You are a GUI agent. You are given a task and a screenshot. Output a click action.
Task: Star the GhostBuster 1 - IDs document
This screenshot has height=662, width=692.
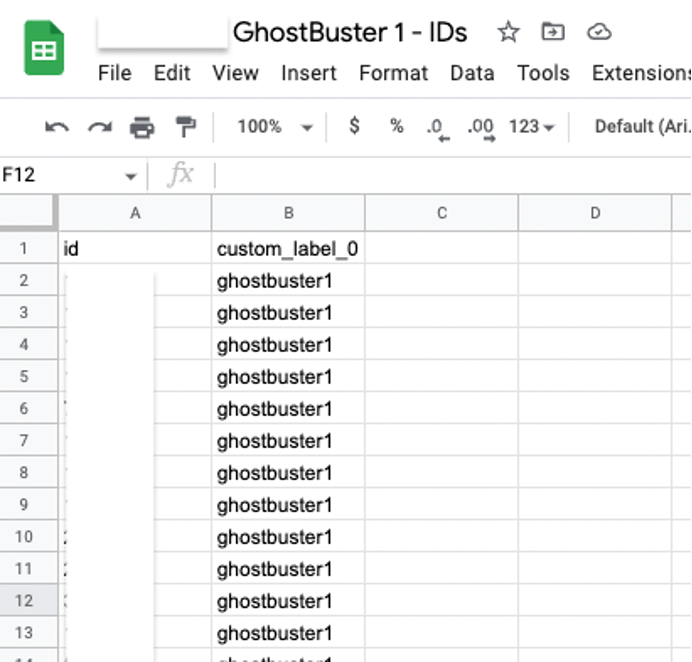click(508, 32)
